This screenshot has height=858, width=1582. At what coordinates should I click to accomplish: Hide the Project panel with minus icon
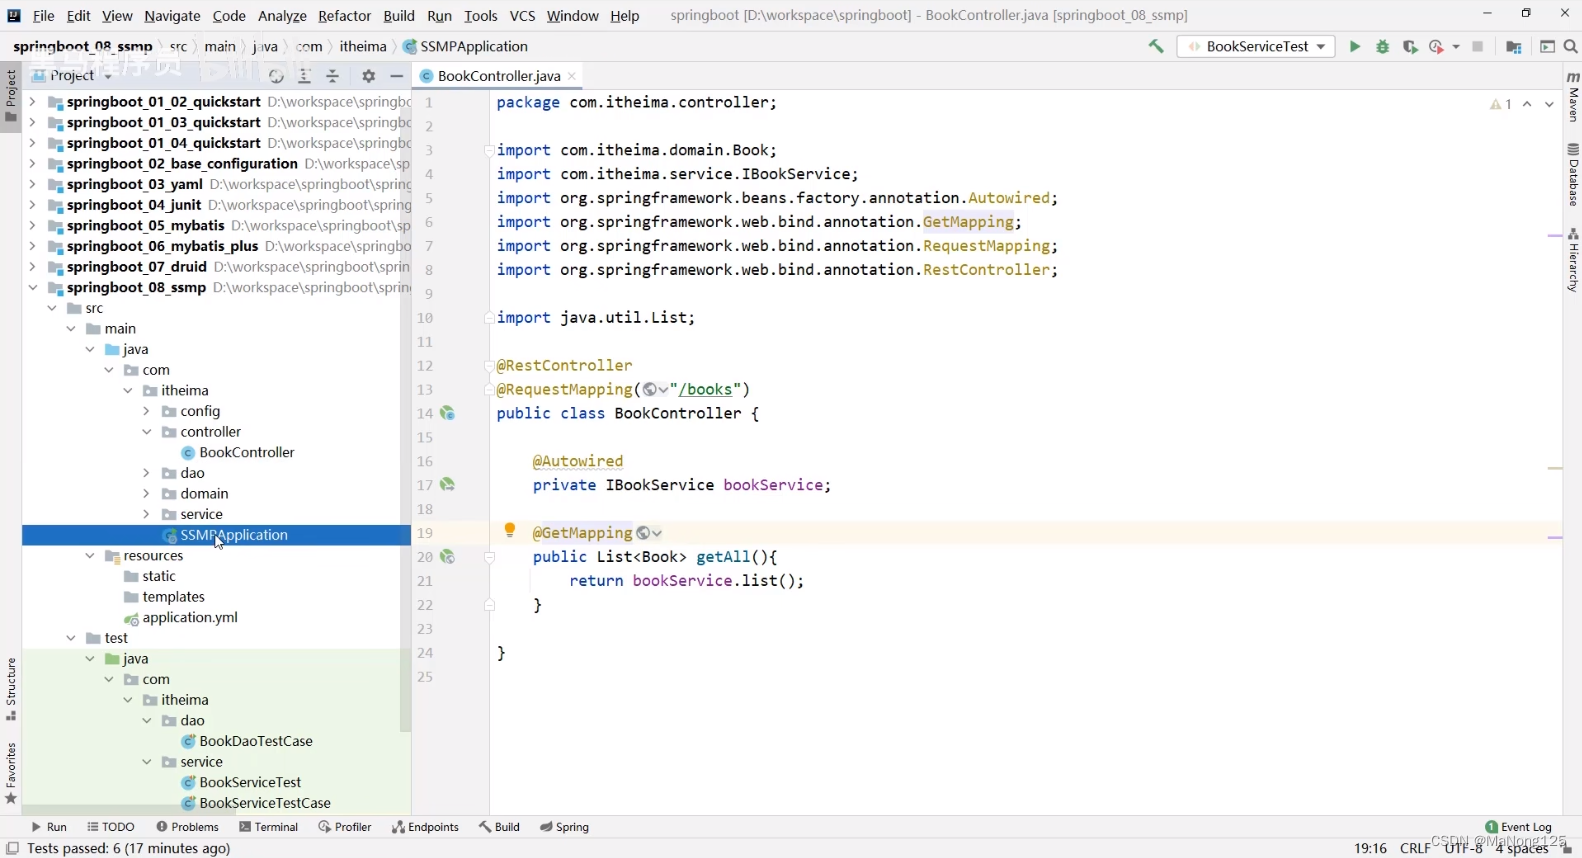pos(396,76)
